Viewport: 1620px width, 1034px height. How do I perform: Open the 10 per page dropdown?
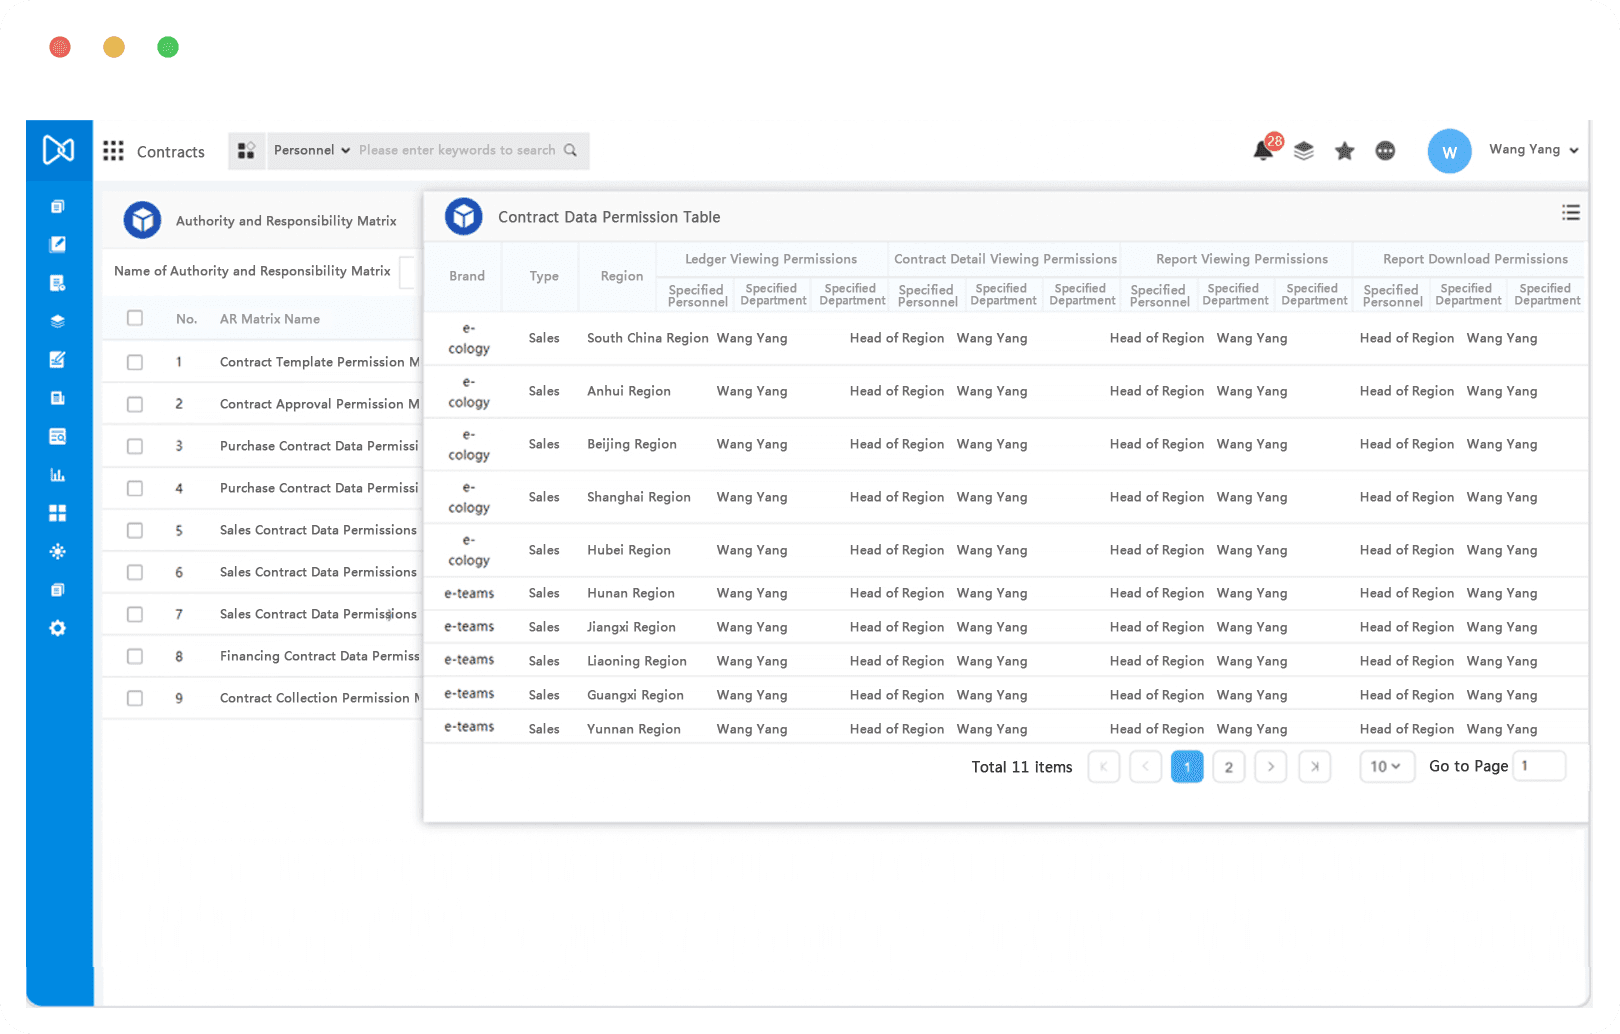[x=1387, y=767]
